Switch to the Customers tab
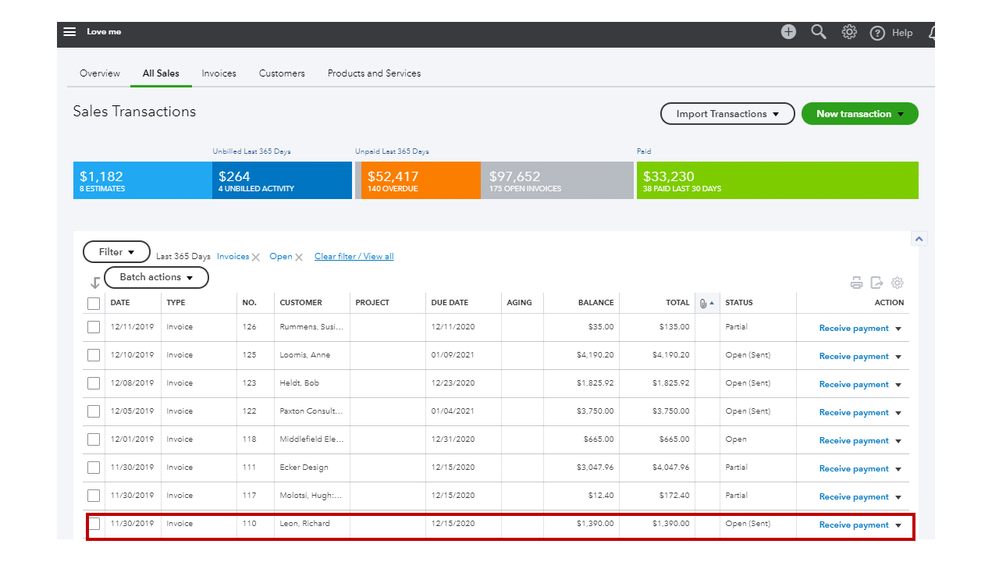999x562 pixels. (281, 73)
